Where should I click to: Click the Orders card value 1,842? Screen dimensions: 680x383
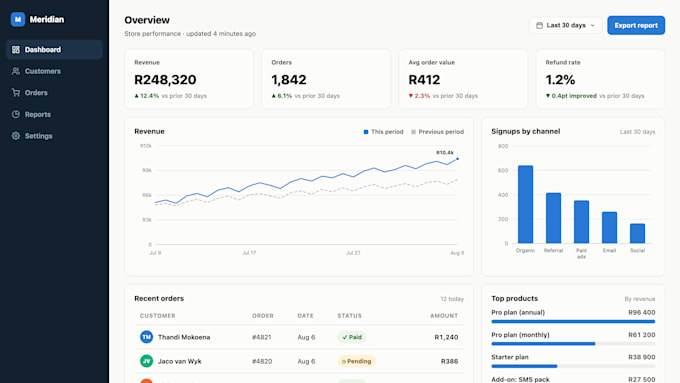pos(289,80)
